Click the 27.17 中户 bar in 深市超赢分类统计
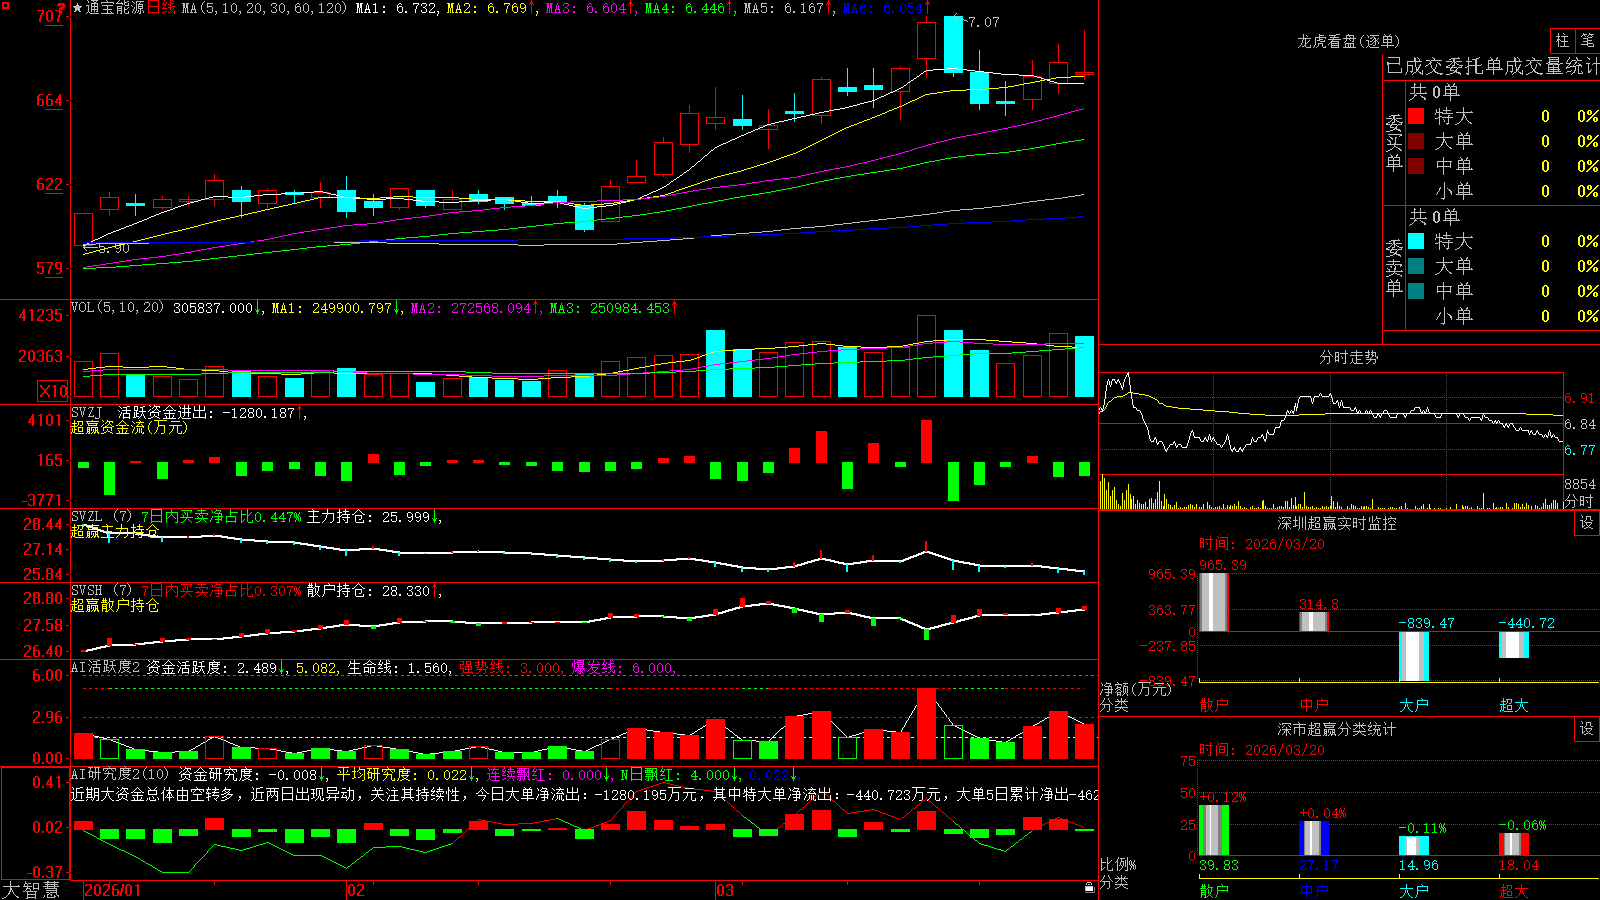Screen dimensions: 1600x900 [1313, 838]
